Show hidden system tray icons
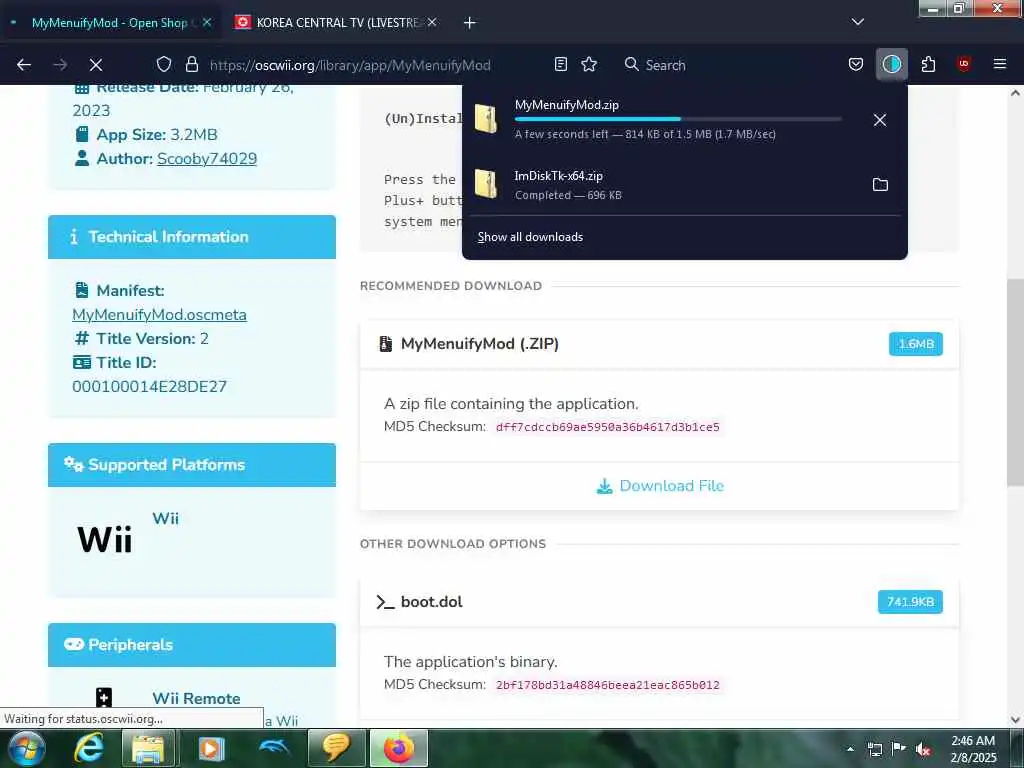This screenshot has height=768, width=1024. [x=850, y=749]
